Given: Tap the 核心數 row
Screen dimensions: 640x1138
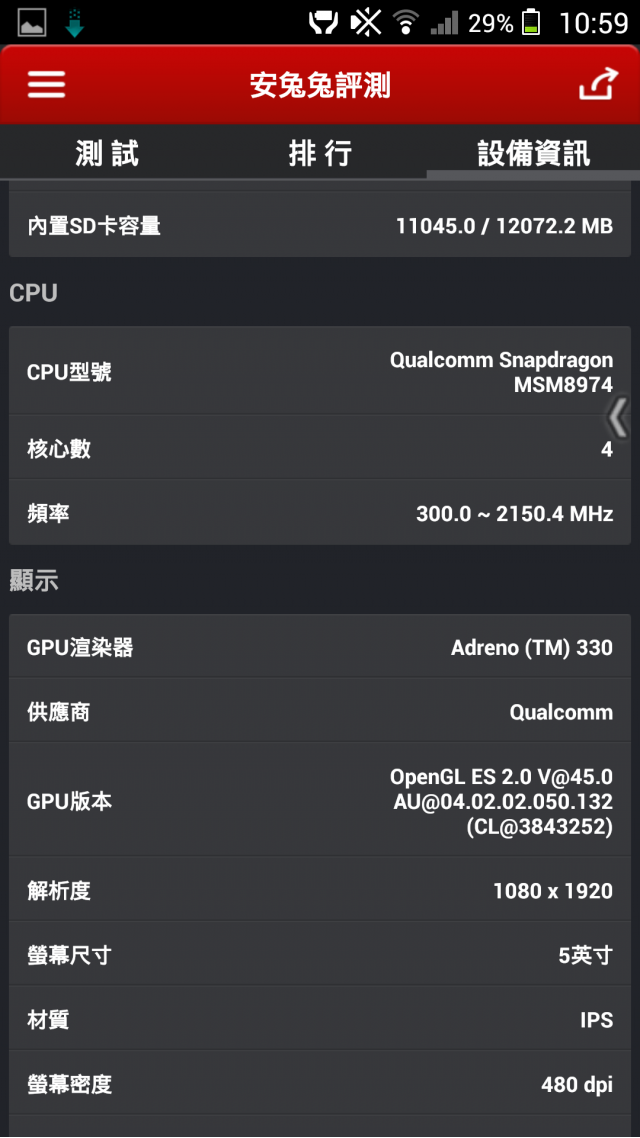Looking at the screenshot, I should [320, 449].
